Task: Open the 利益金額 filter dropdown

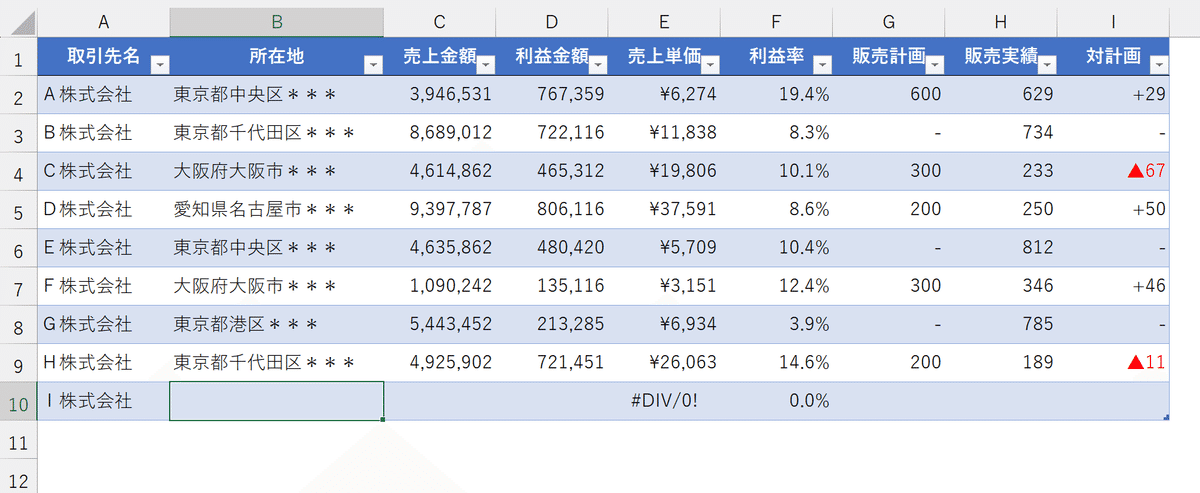Action: coord(598,65)
